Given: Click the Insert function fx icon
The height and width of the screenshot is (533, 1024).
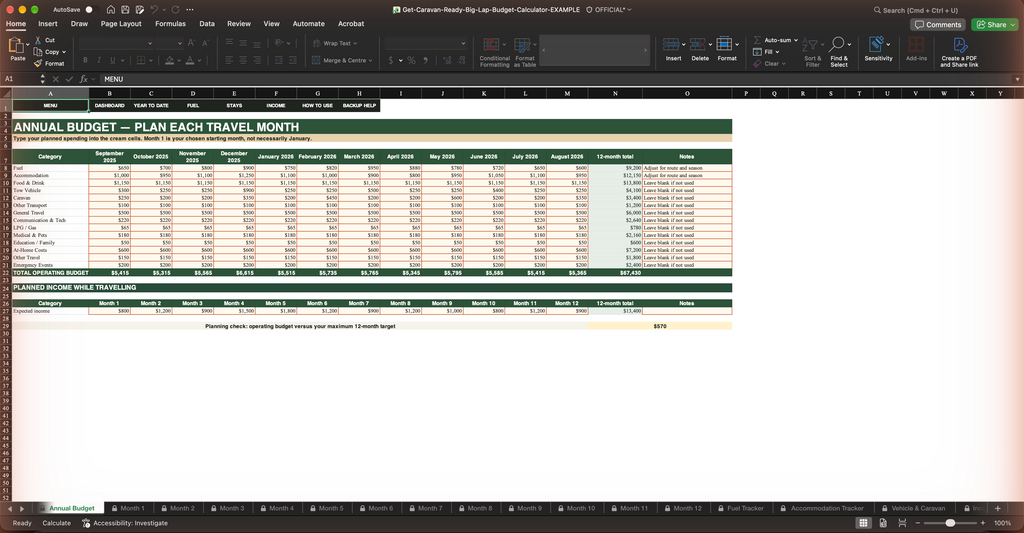Looking at the screenshot, I should [x=84, y=79].
